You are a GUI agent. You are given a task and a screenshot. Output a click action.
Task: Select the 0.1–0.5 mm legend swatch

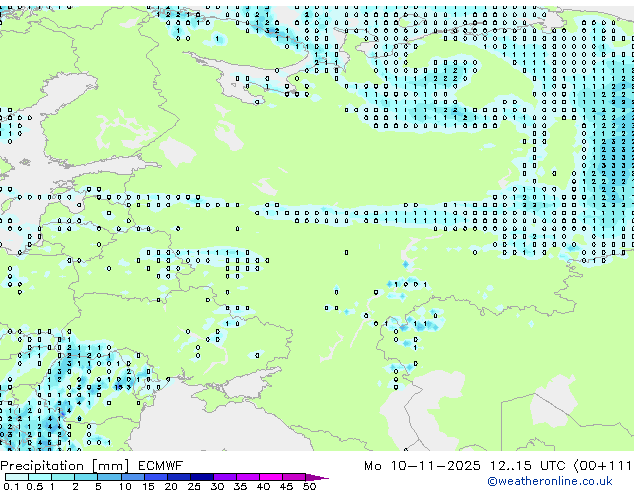(x=17, y=477)
